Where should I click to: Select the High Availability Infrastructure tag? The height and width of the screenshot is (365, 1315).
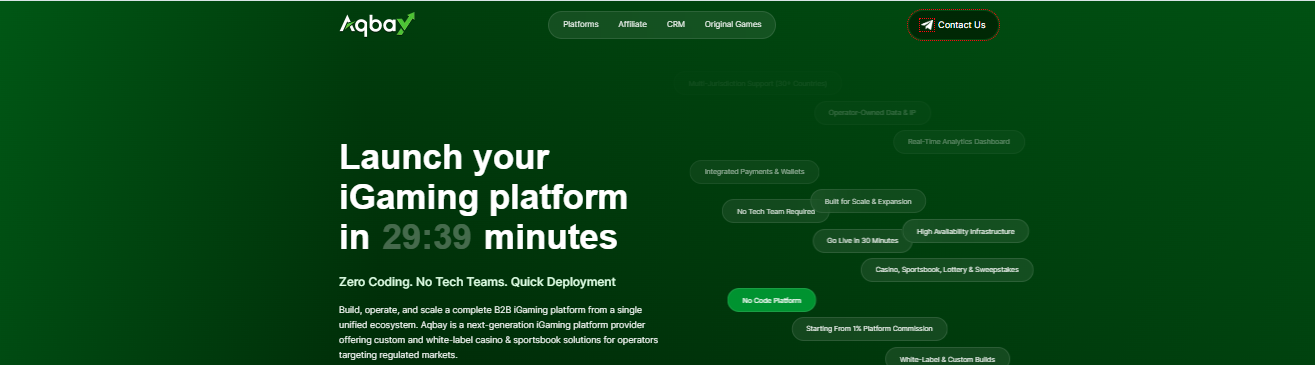click(x=965, y=231)
